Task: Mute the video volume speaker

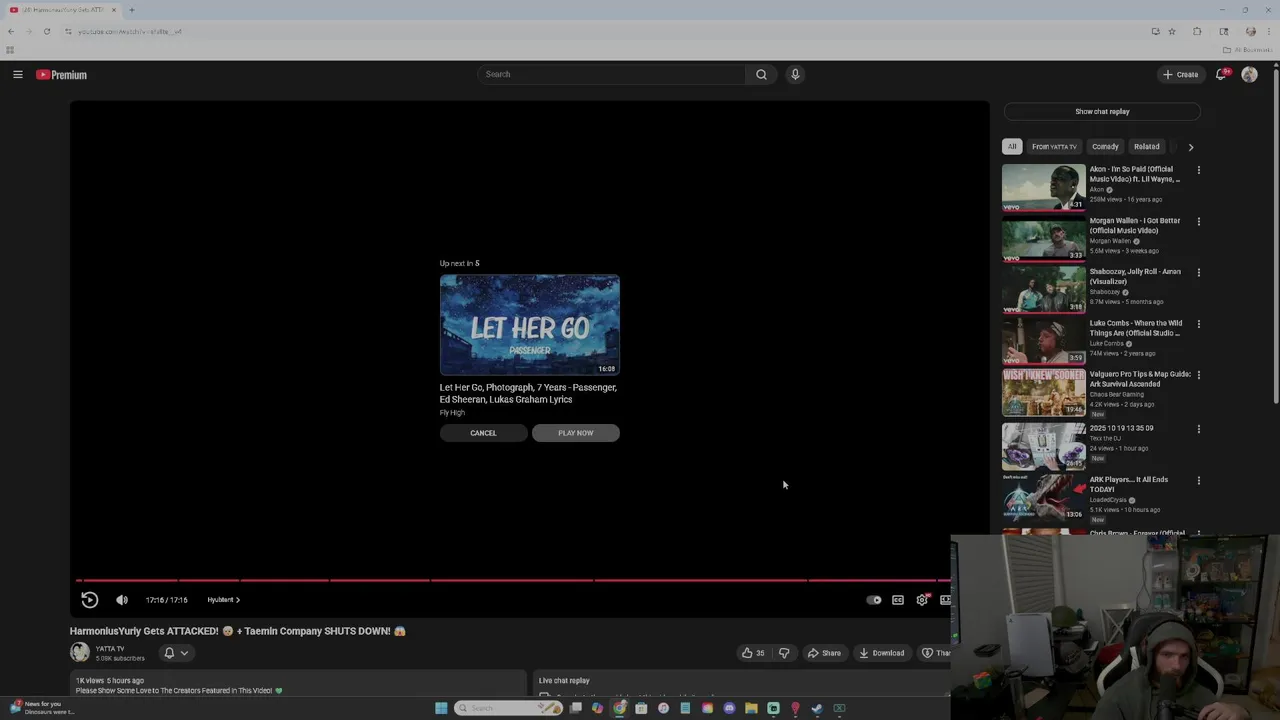Action: tap(122, 600)
